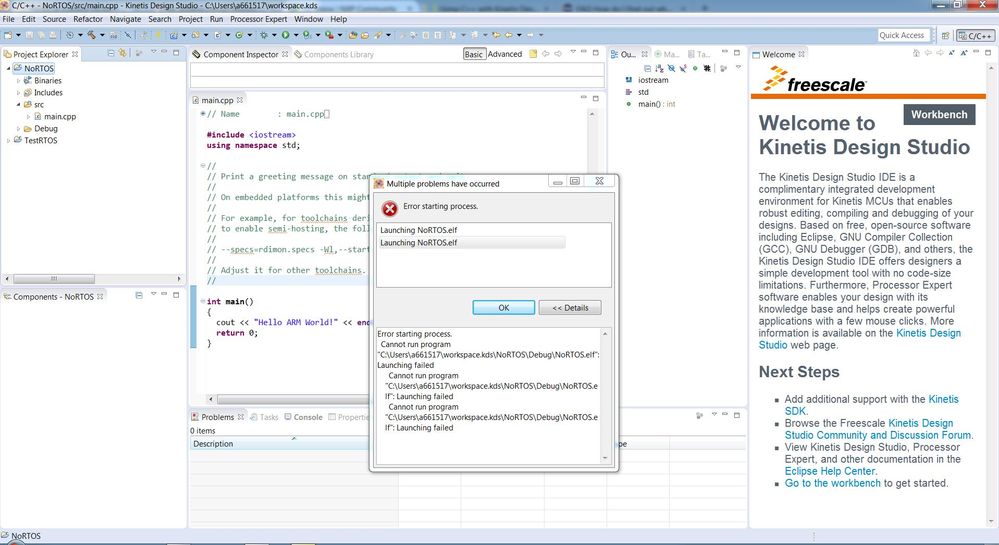Toggle Hide Static Members in Outline toolbar

pyautogui.click(x=683, y=68)
